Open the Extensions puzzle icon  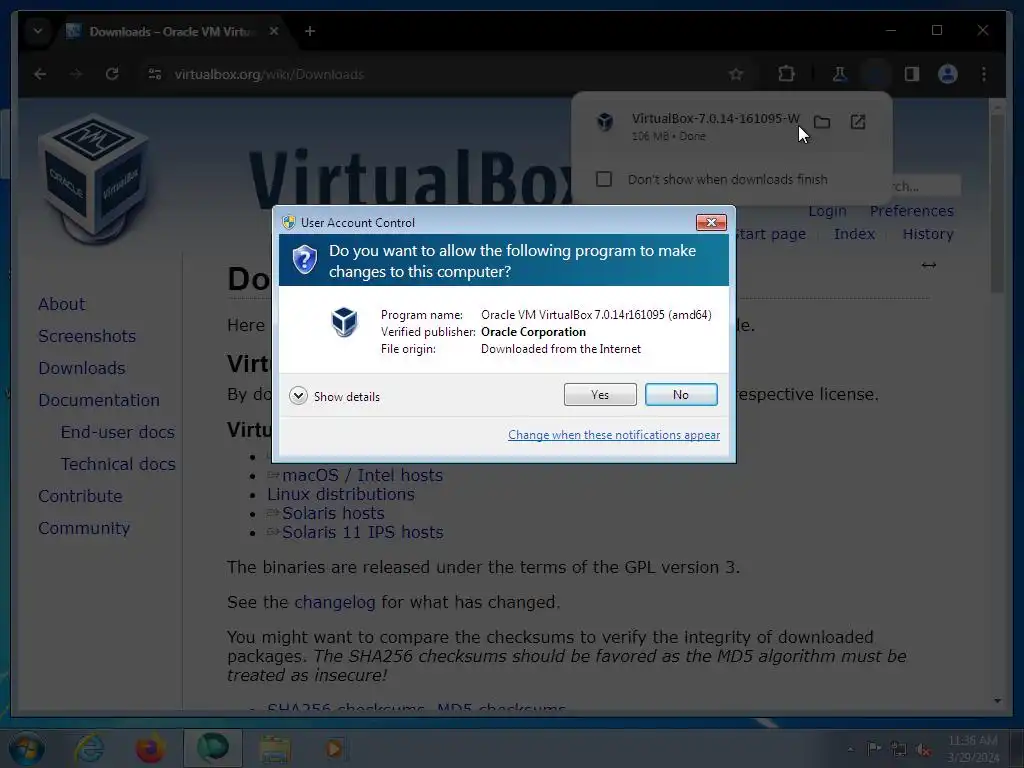(786, 74)
